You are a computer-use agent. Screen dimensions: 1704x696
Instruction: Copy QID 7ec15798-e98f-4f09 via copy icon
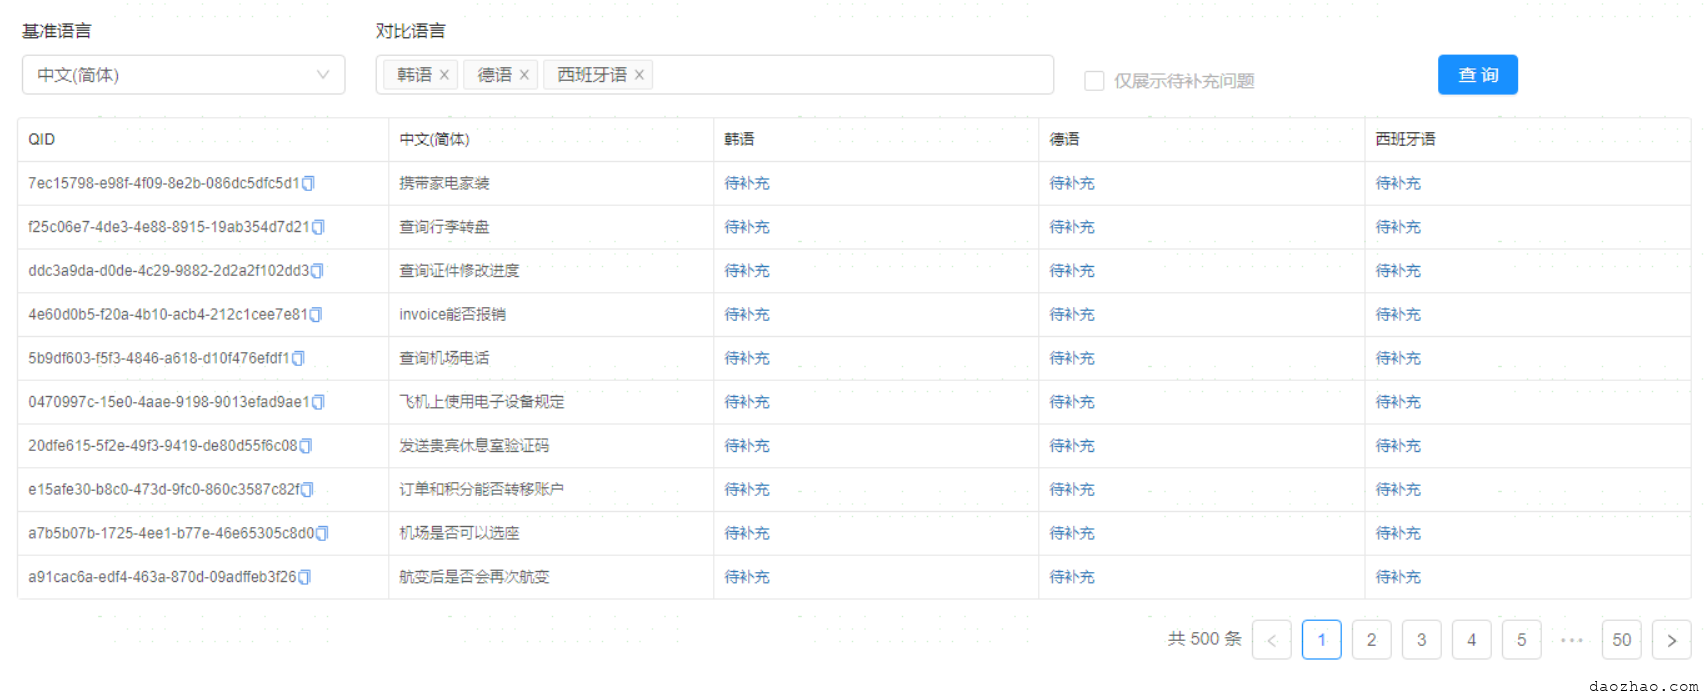point(308,184)
